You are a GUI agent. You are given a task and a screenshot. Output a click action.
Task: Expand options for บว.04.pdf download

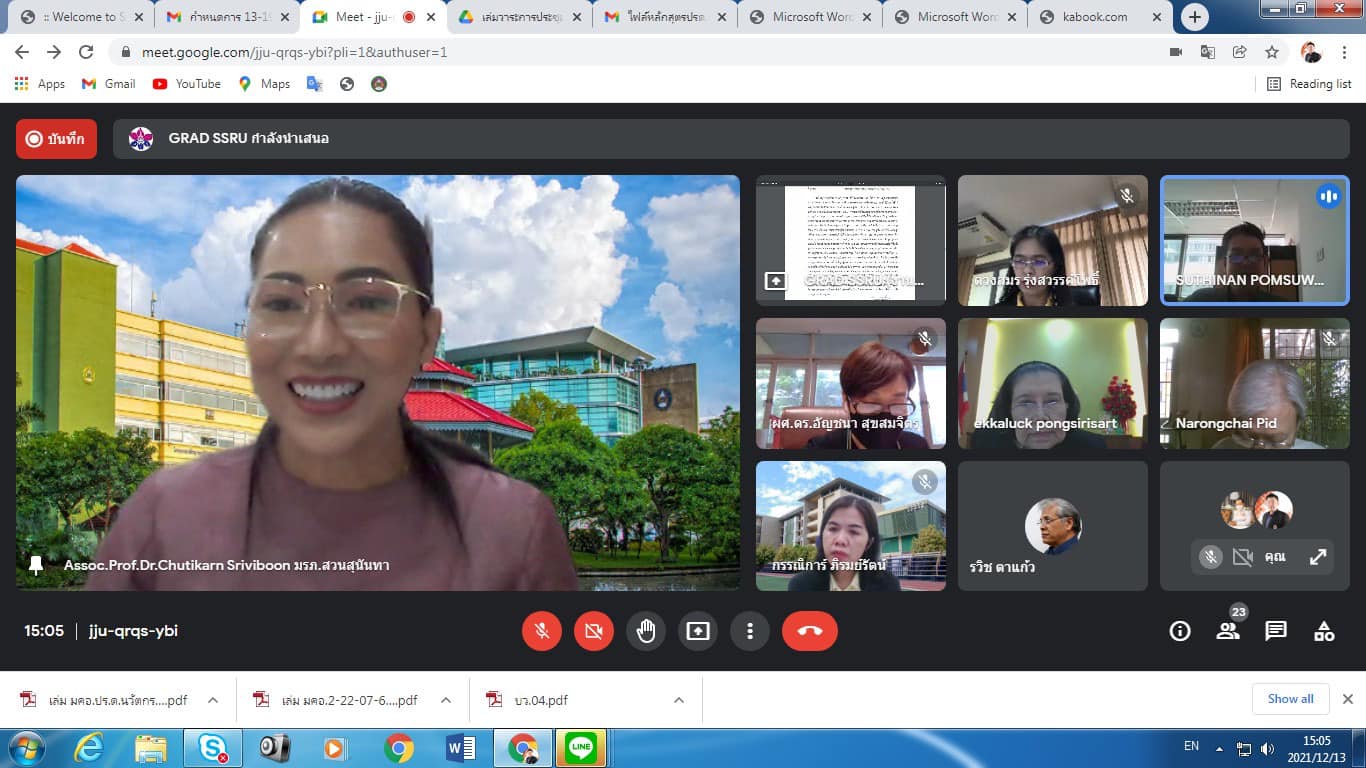click(679, 700)
